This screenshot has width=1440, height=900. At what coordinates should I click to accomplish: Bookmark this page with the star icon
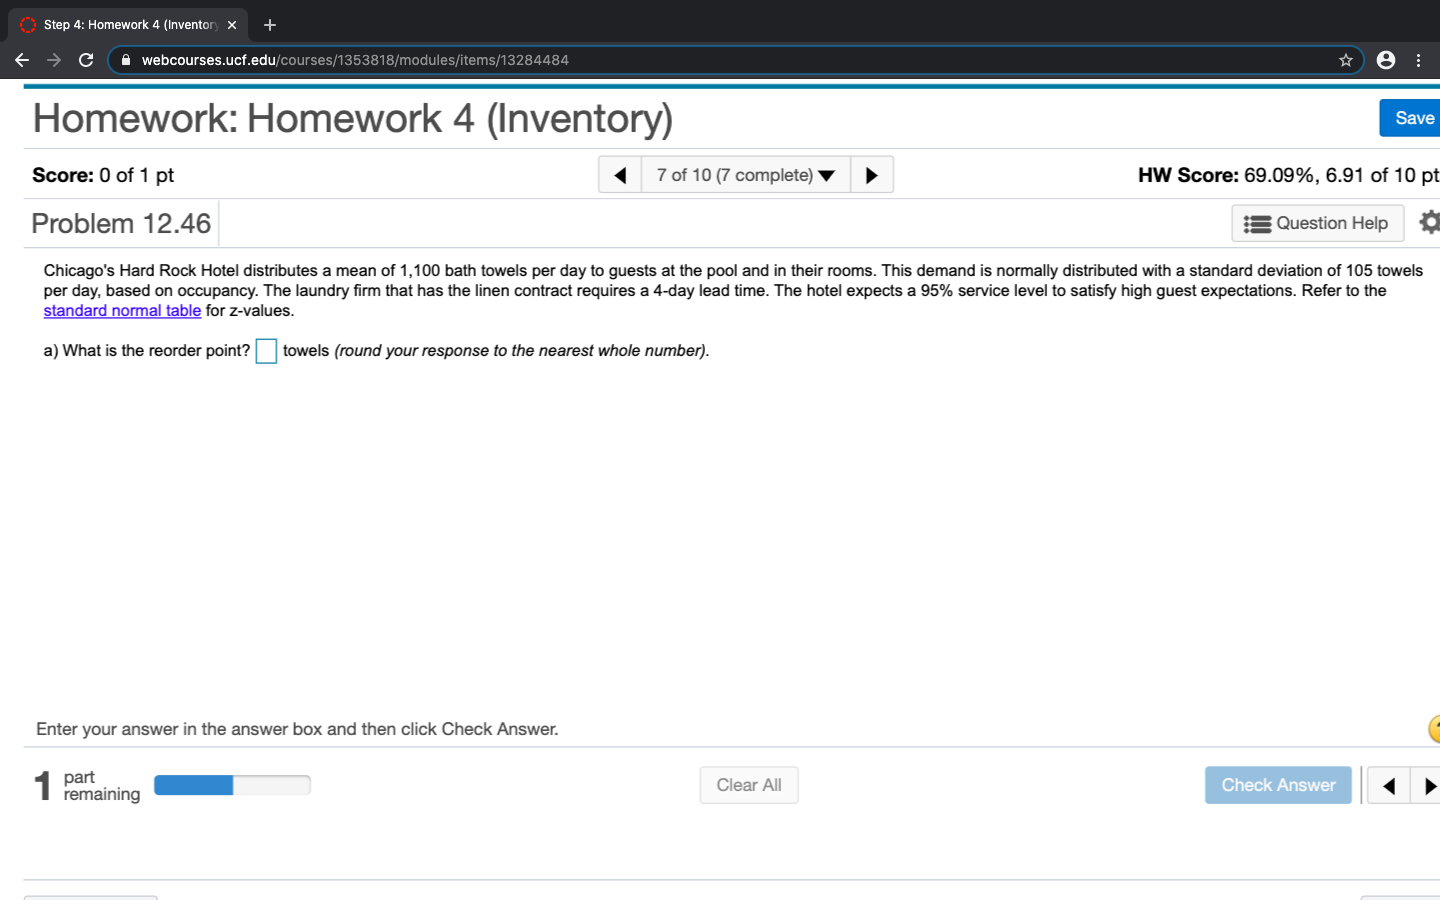(1345, 60)
